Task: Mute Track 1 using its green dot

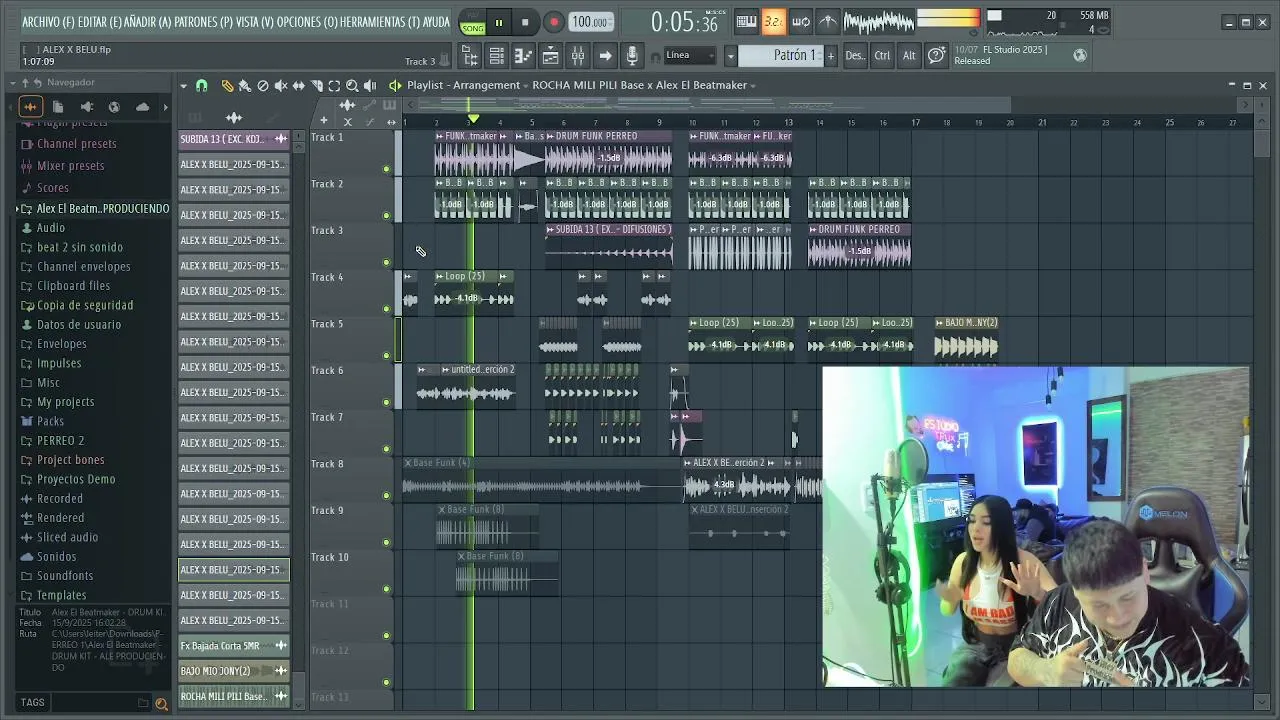Action: click(x=386, y=169)
